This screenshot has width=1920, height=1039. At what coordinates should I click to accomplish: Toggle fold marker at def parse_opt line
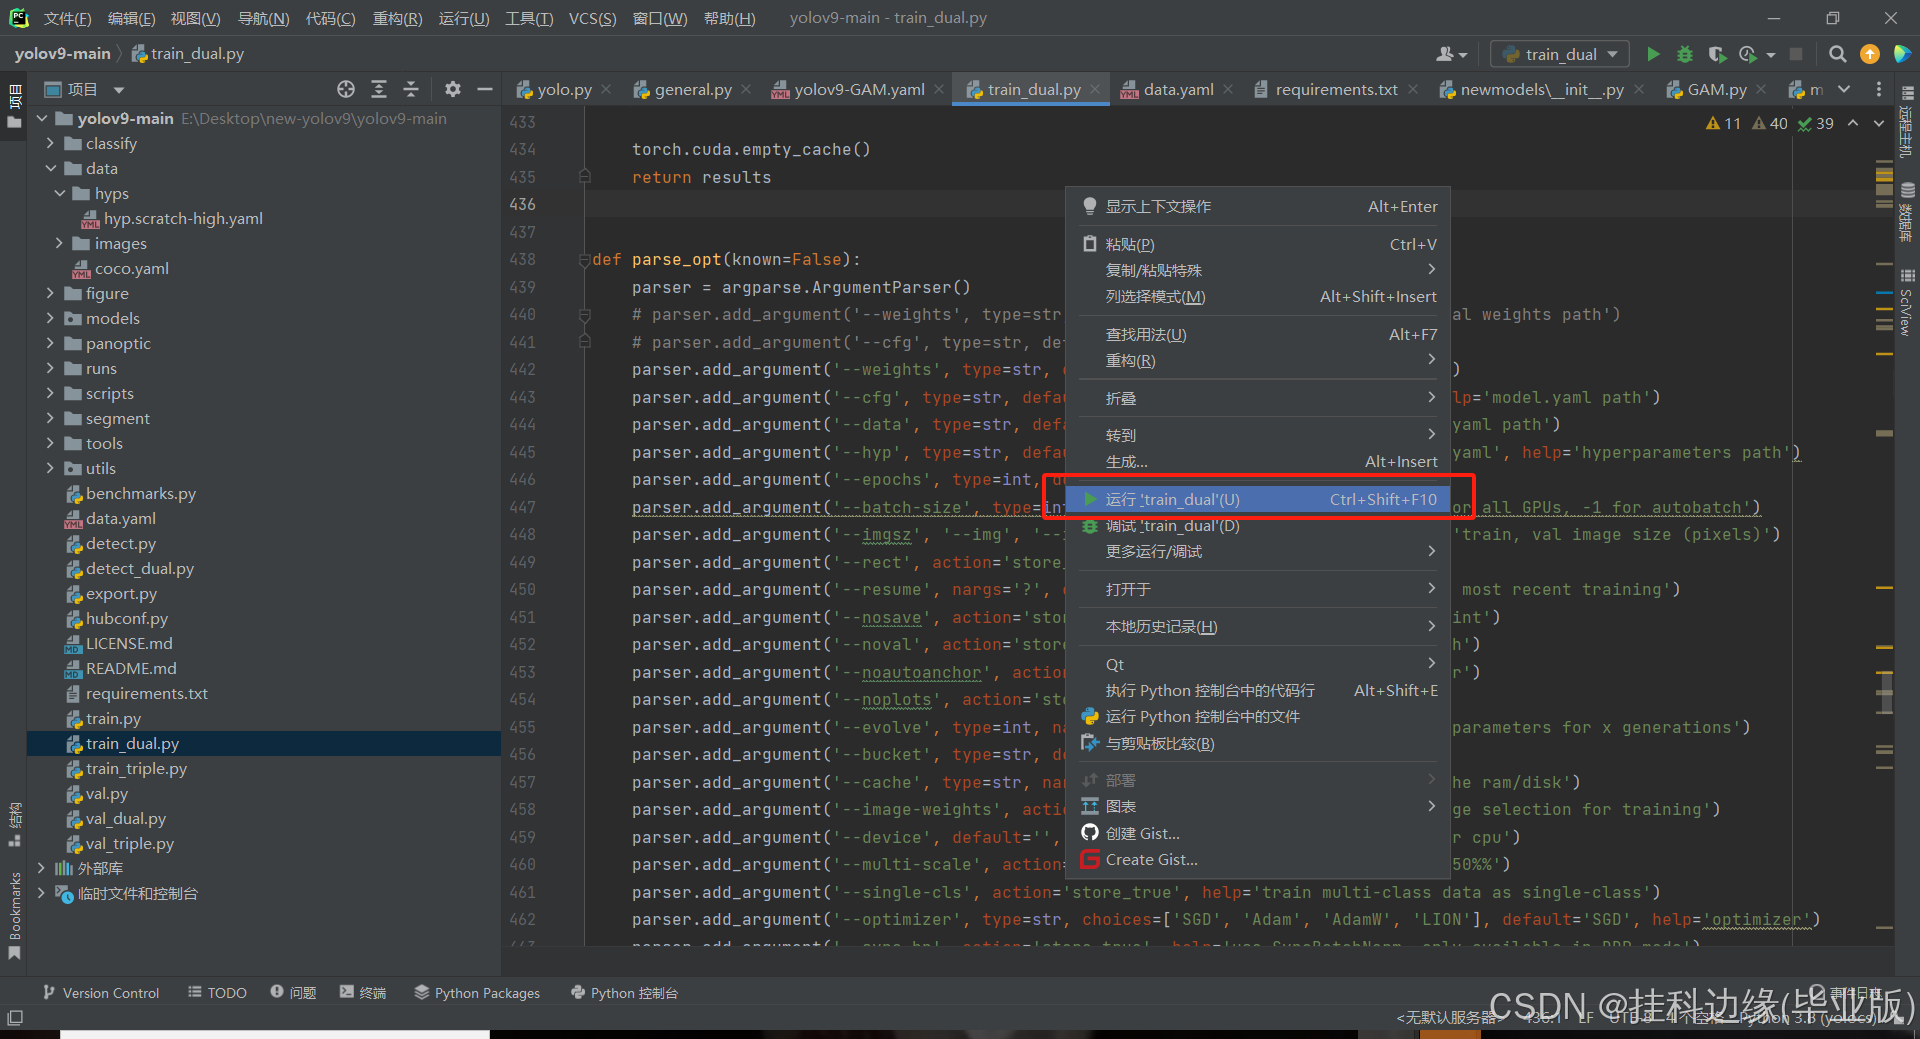pos(584,260)
